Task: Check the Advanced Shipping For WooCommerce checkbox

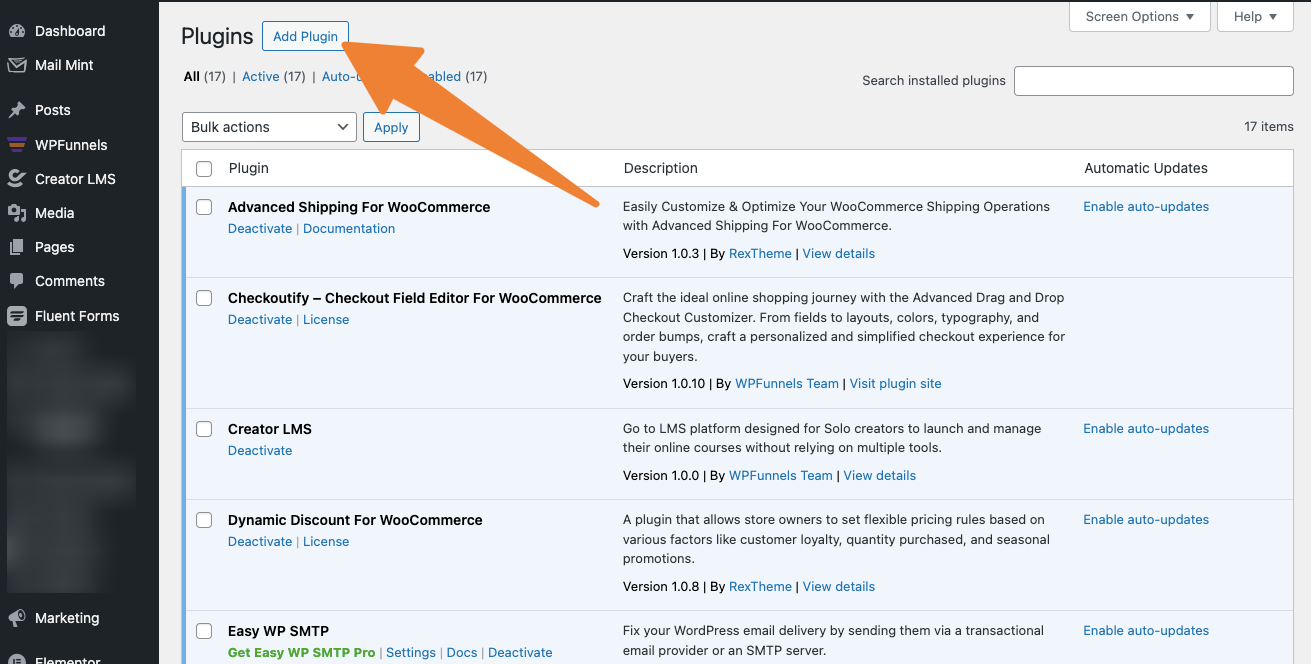Action: click(204, 207)
